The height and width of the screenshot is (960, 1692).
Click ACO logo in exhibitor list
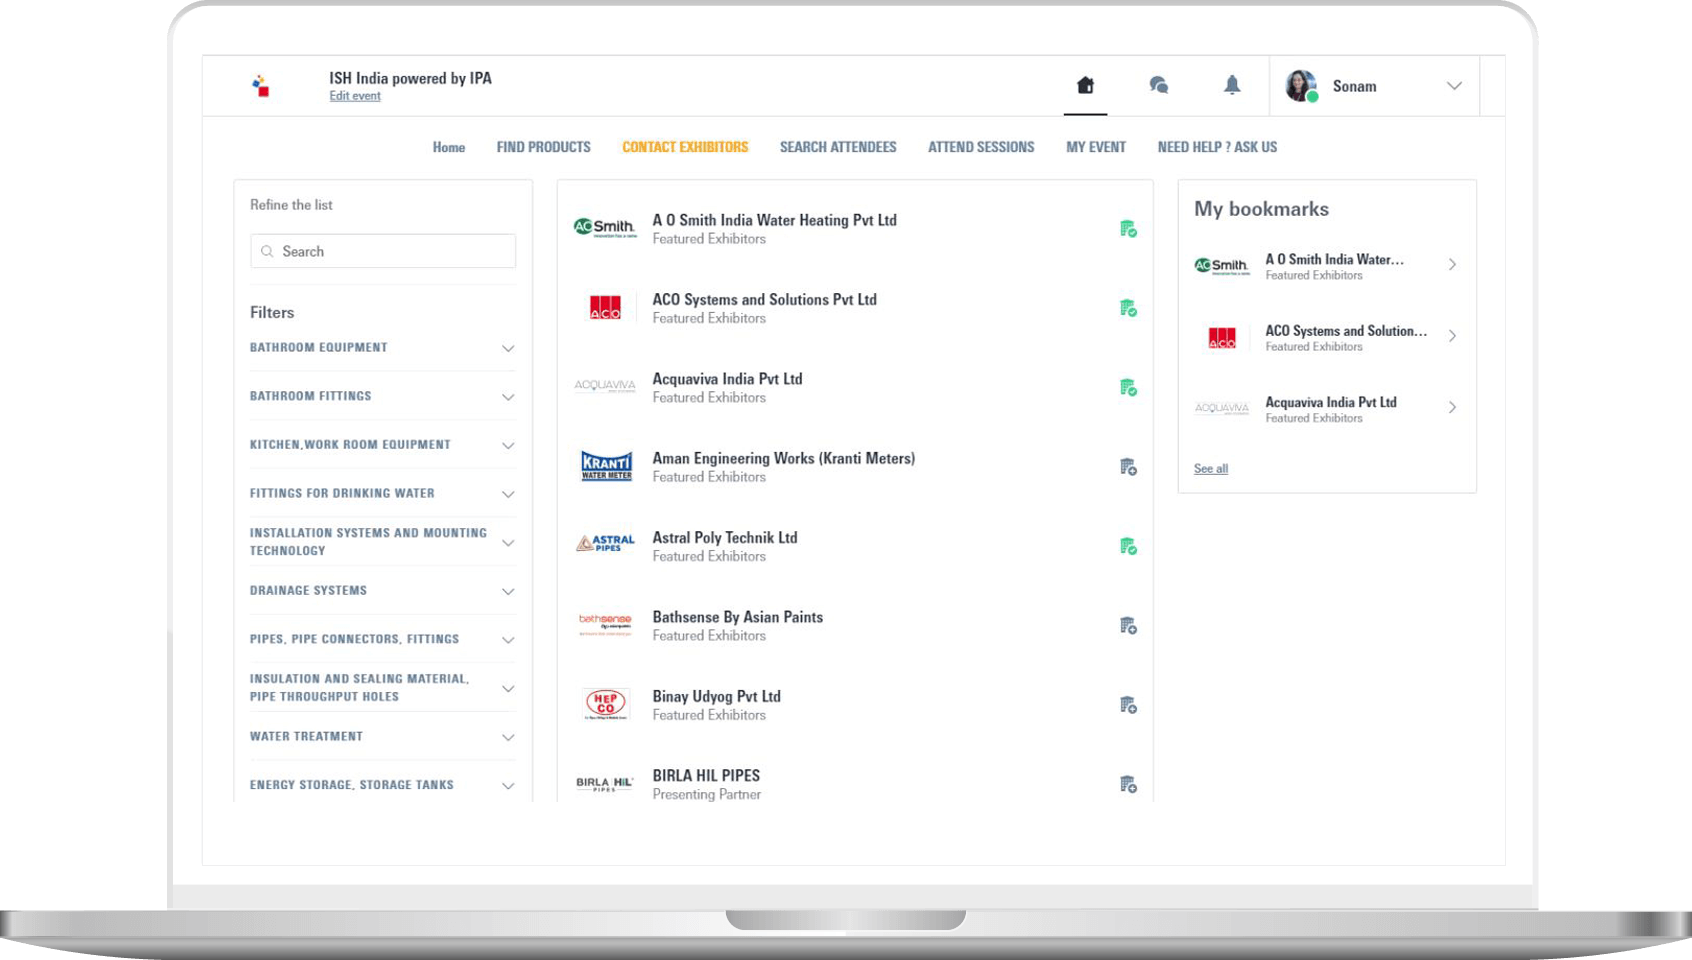[x=605, y=307]
